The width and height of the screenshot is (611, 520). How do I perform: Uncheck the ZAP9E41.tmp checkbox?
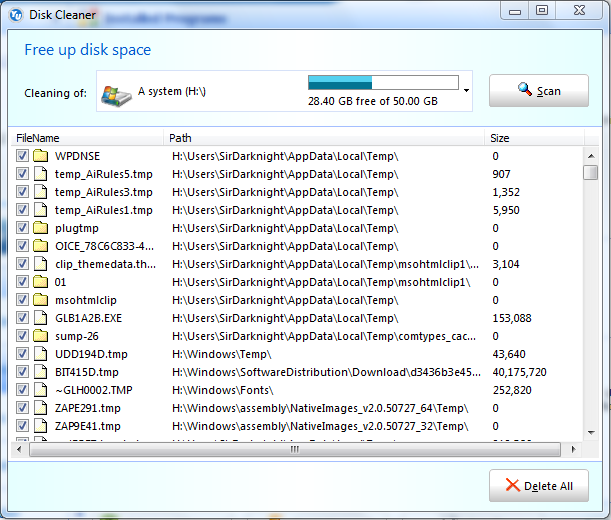coord(22,426)
